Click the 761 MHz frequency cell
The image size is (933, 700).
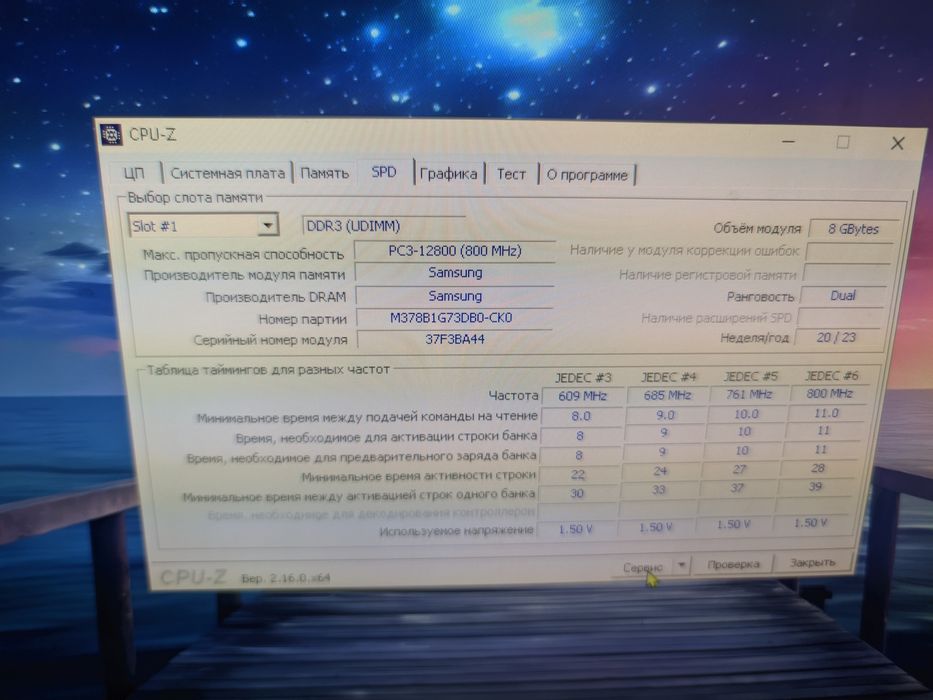[748, 394]
